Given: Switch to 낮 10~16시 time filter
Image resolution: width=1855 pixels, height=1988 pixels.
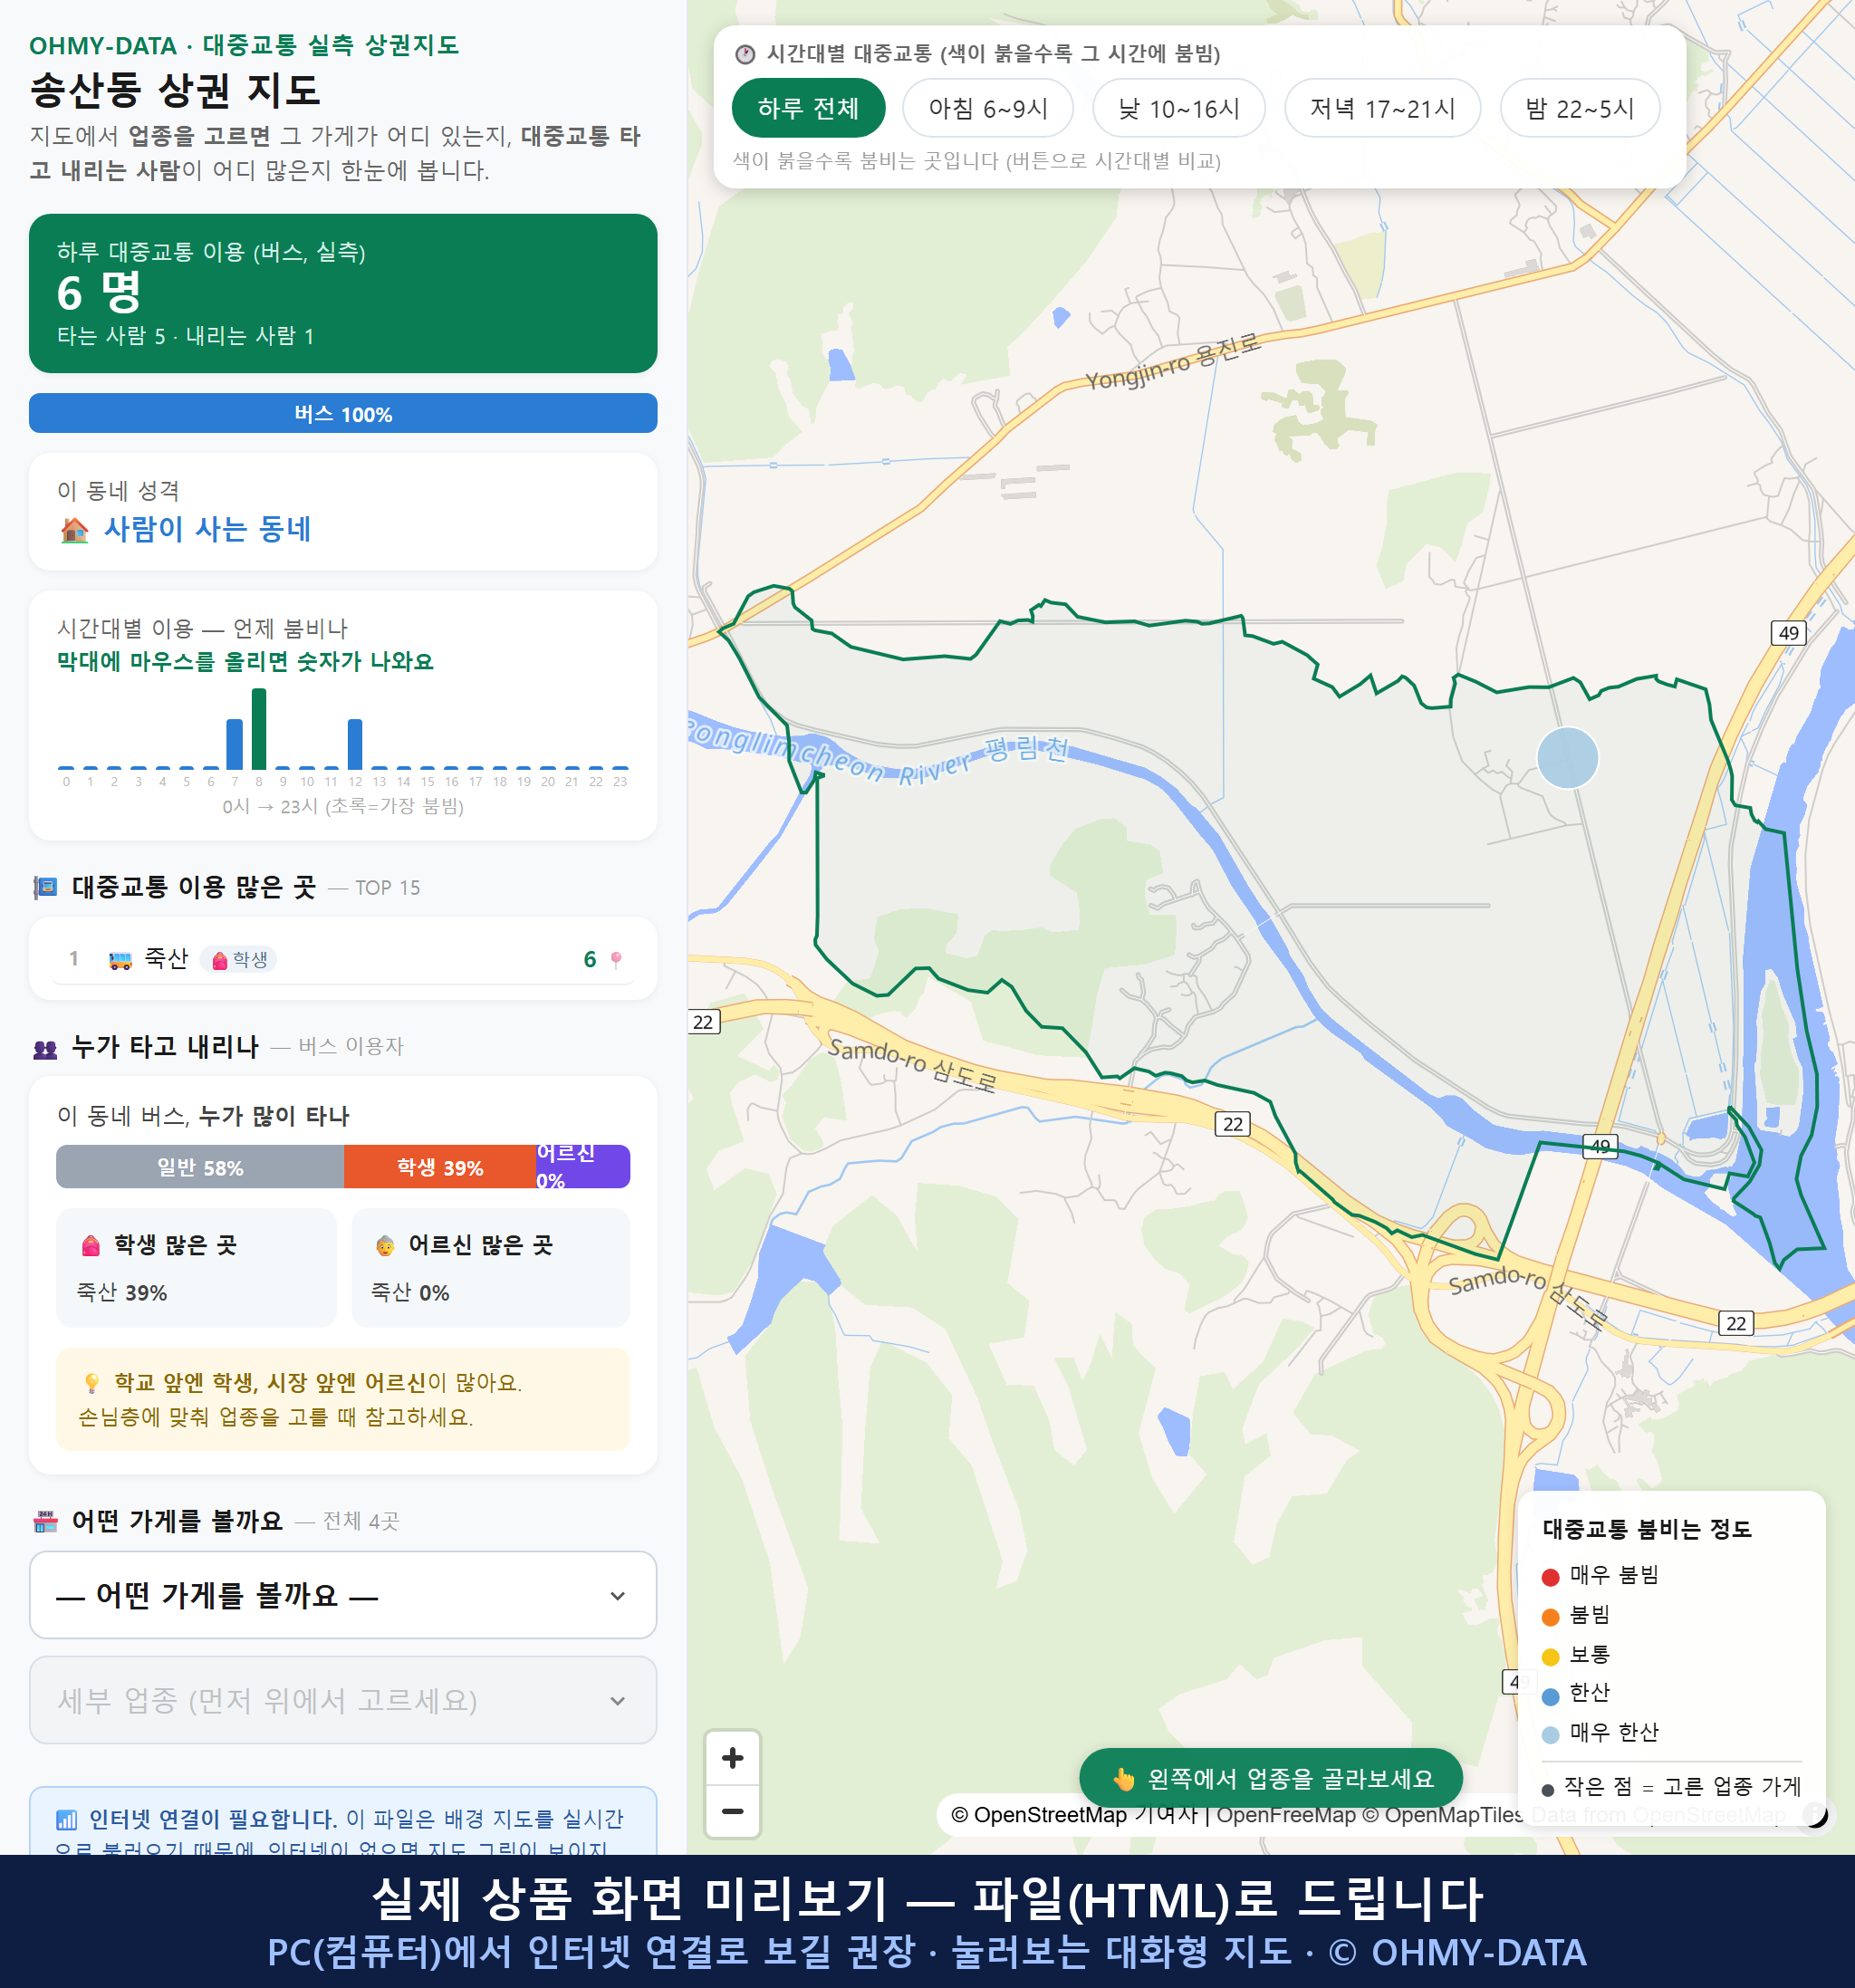Looking at the screenshot, I should [1178, 108].
